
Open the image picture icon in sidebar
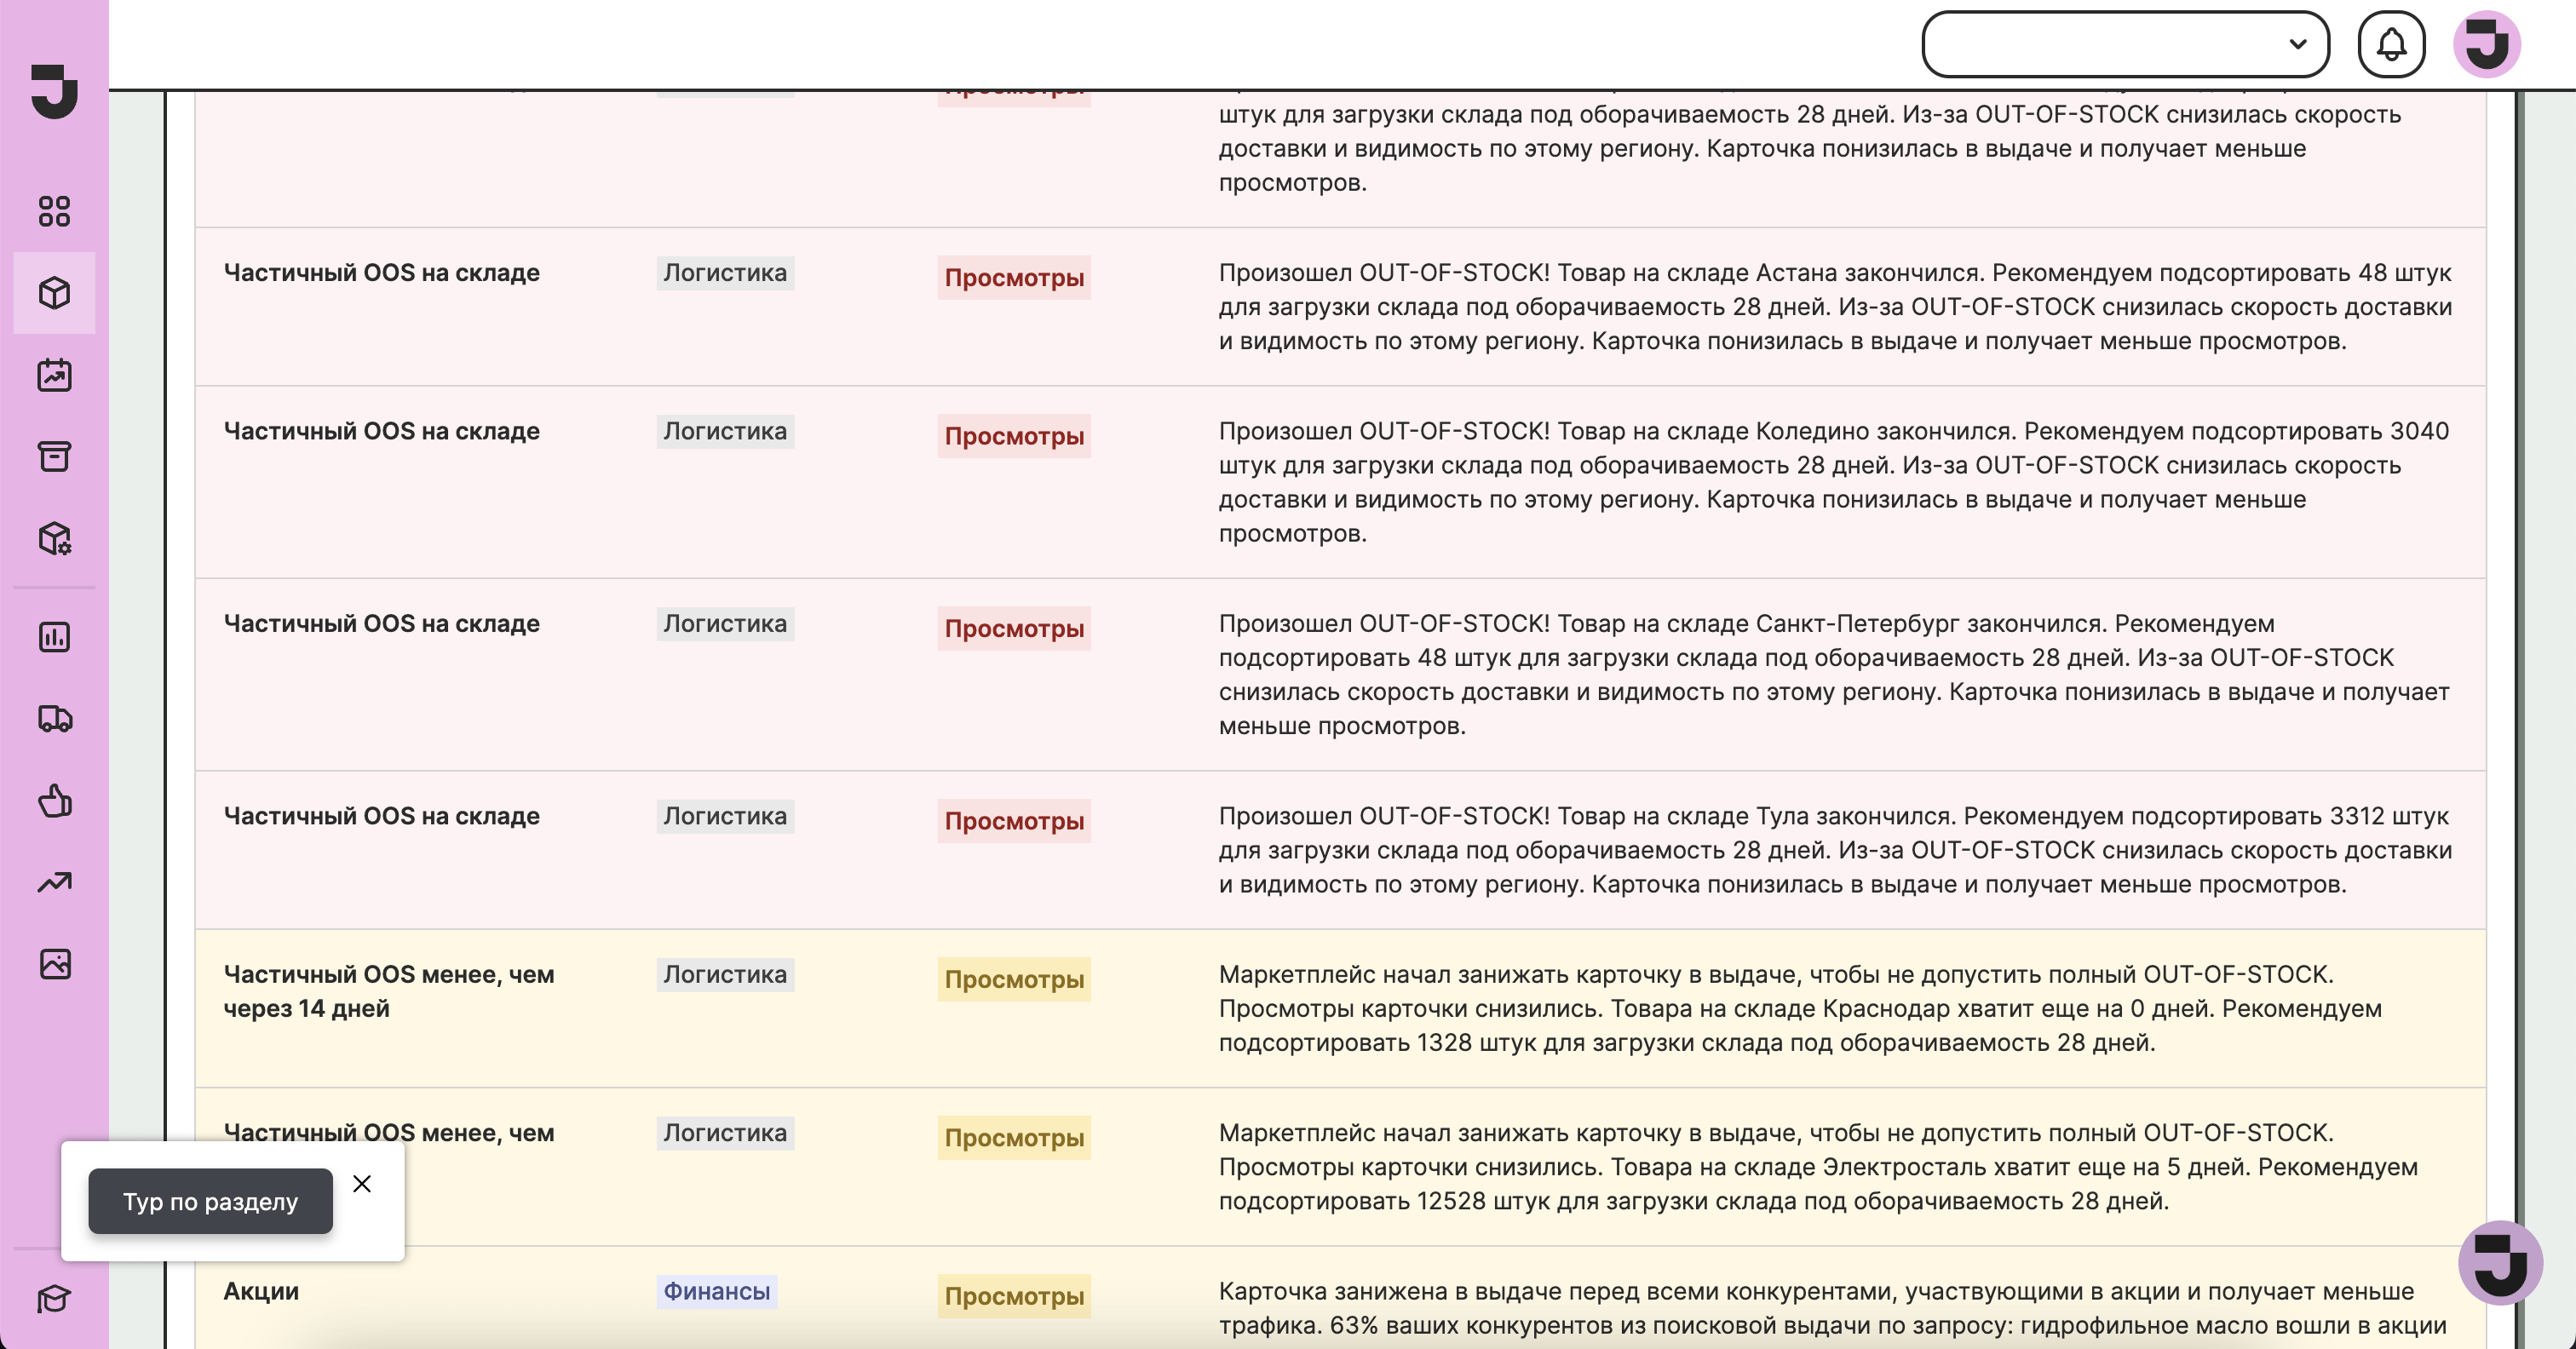pos(54,964)
